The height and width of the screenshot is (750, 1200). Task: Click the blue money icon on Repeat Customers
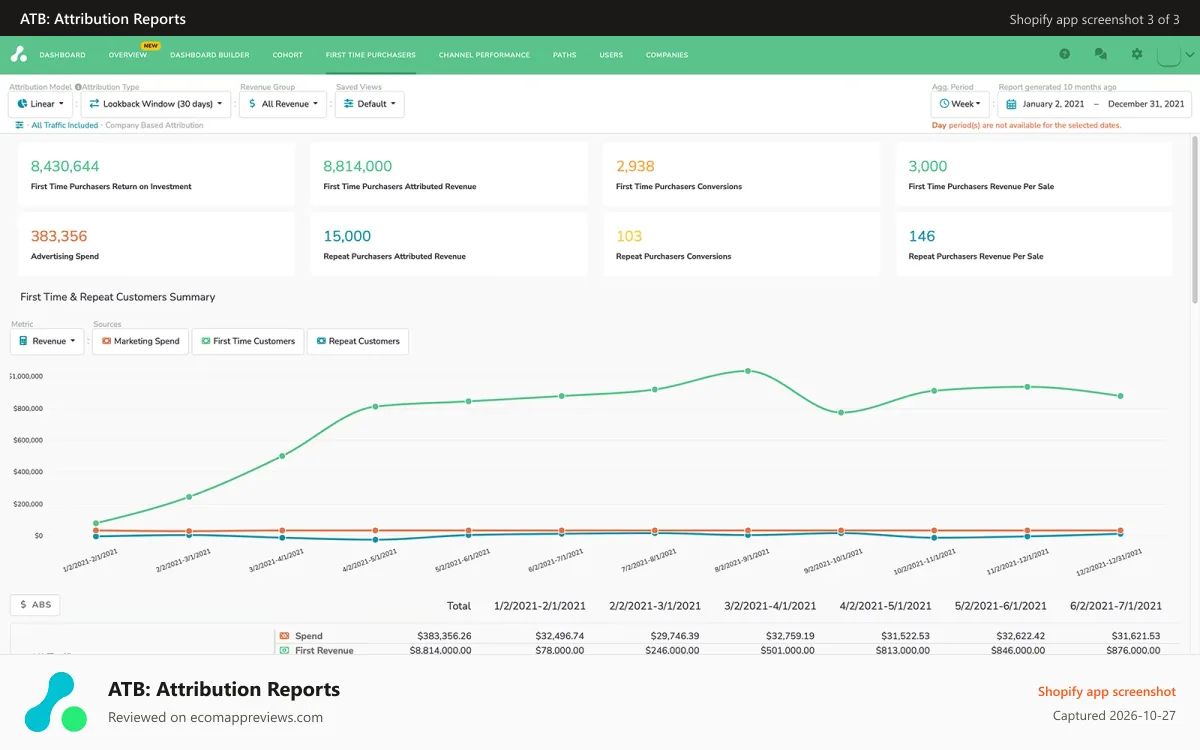(321, 341)
